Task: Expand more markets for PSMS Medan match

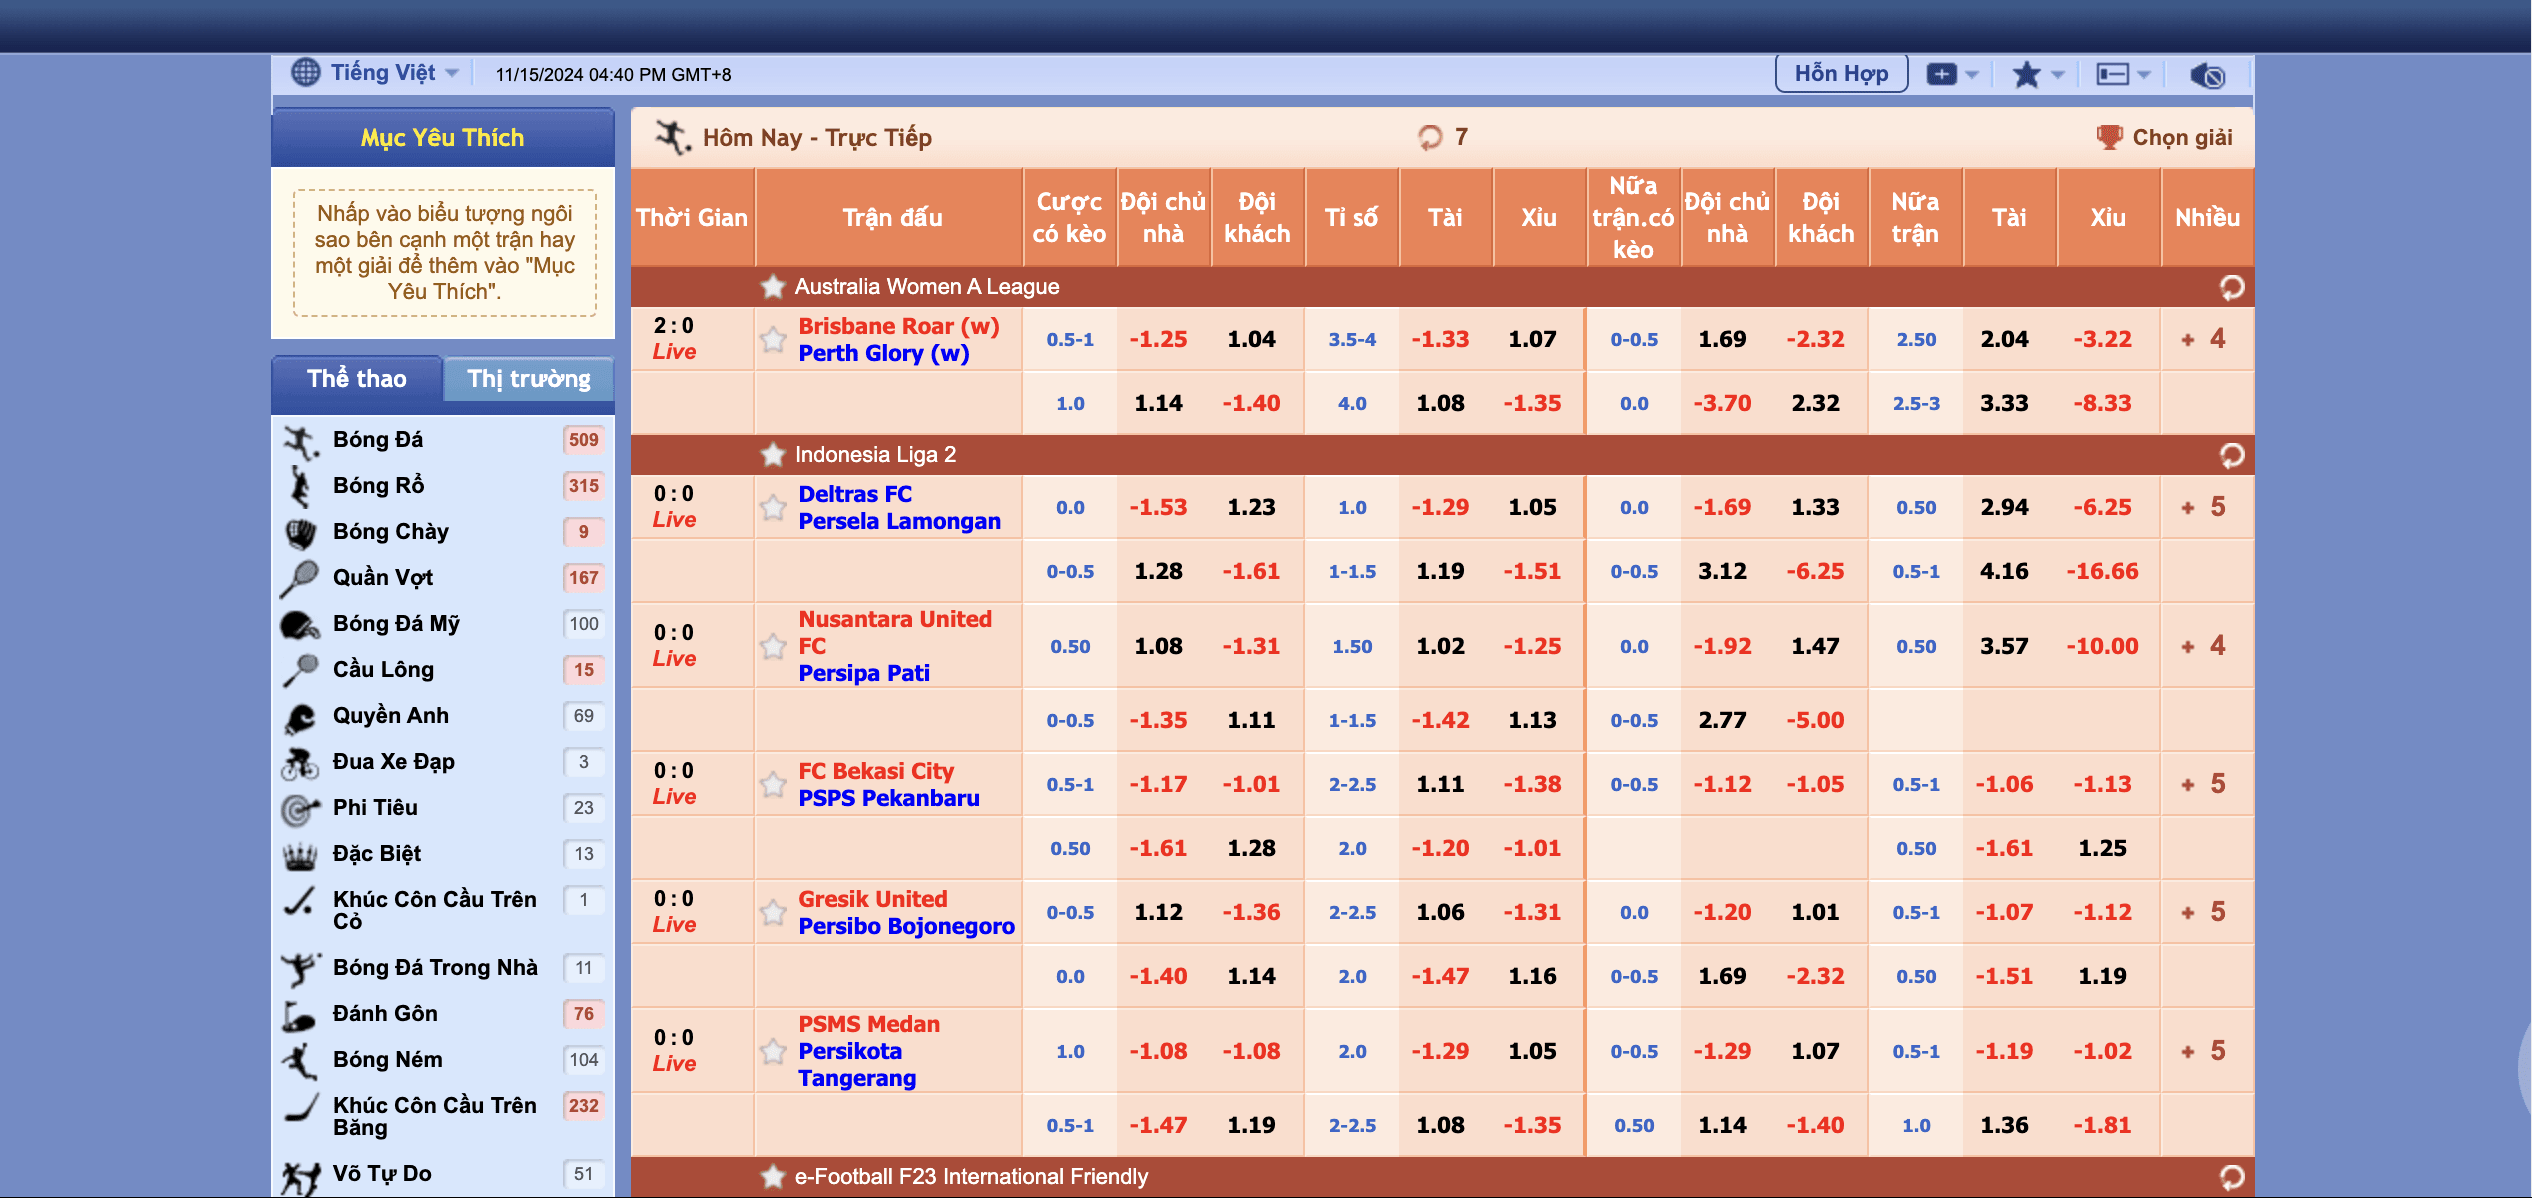Action: pyautogui.click(x=2205, y=1051)
